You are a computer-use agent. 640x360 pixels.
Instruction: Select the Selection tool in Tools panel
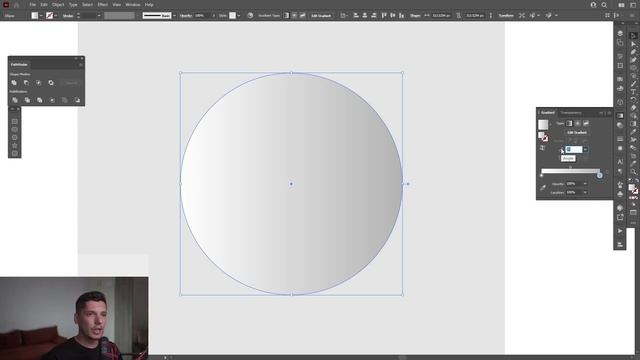[x=633, y=36]
